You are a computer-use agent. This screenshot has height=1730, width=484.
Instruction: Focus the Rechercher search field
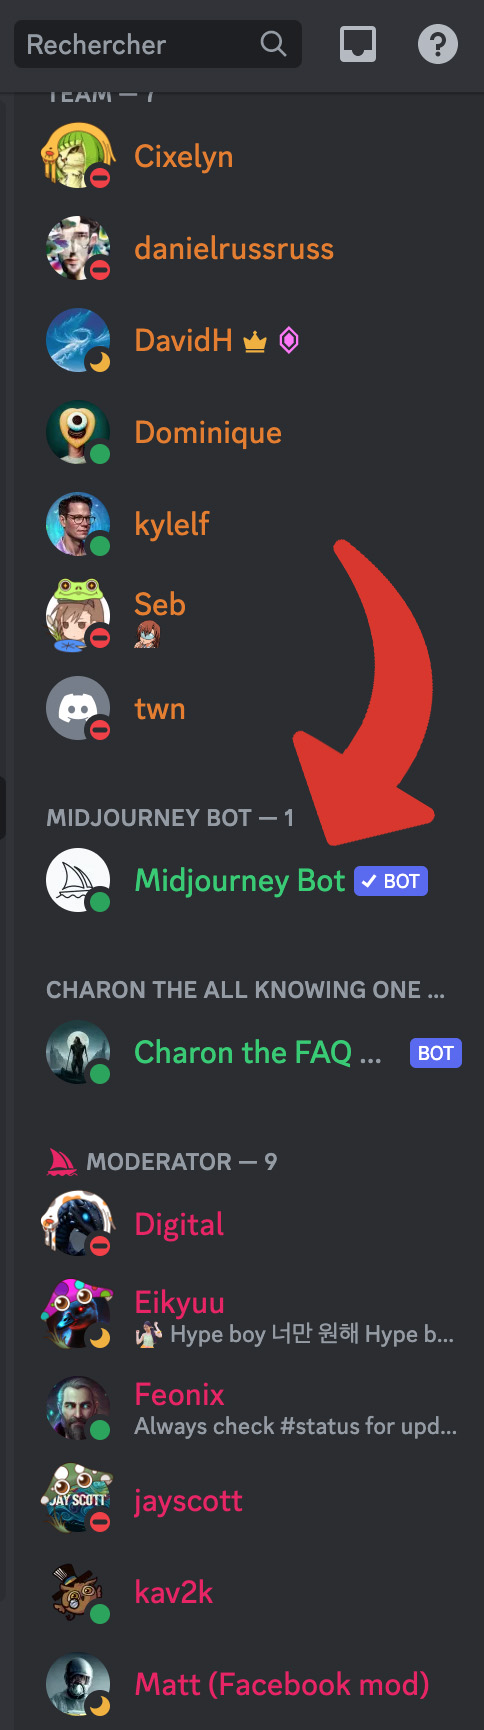158,44
